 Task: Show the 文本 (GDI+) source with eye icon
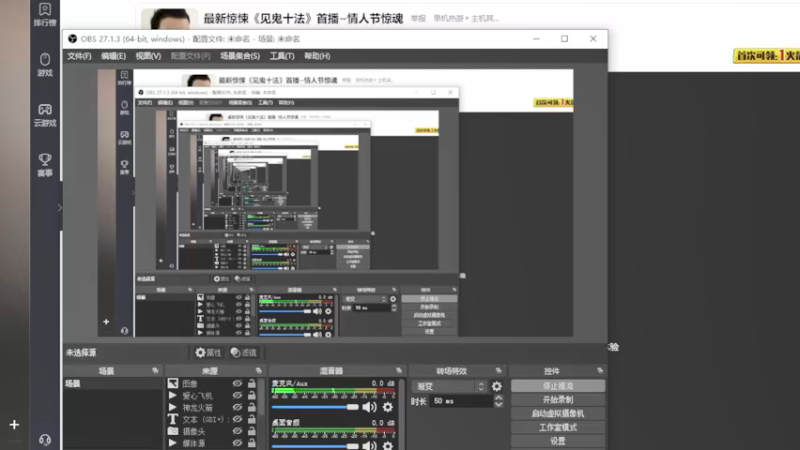pyautogui.click(x=237, y=419)
